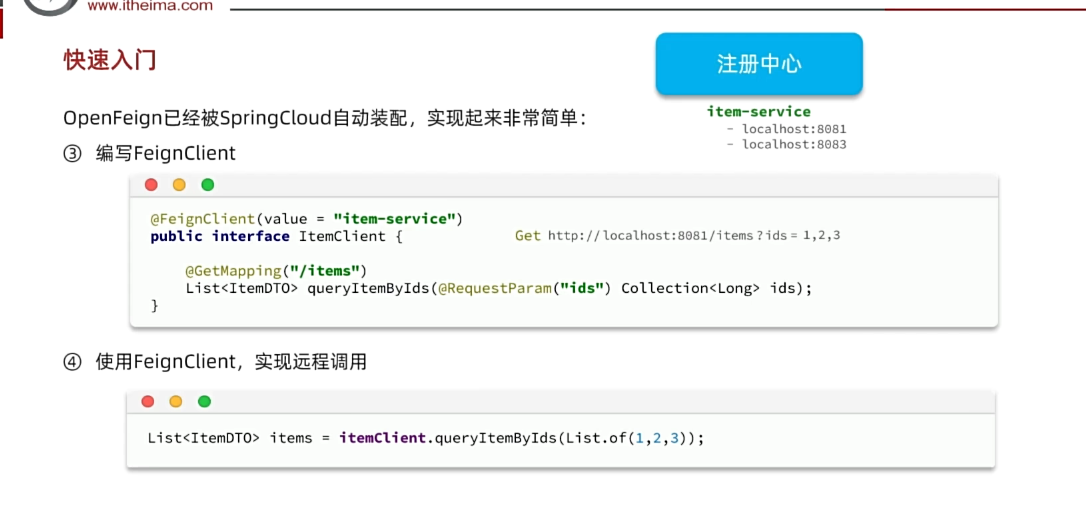Screen dimensions: 1086x512
Task: Click the blue 注册中心 button
Action: point(759,64)
